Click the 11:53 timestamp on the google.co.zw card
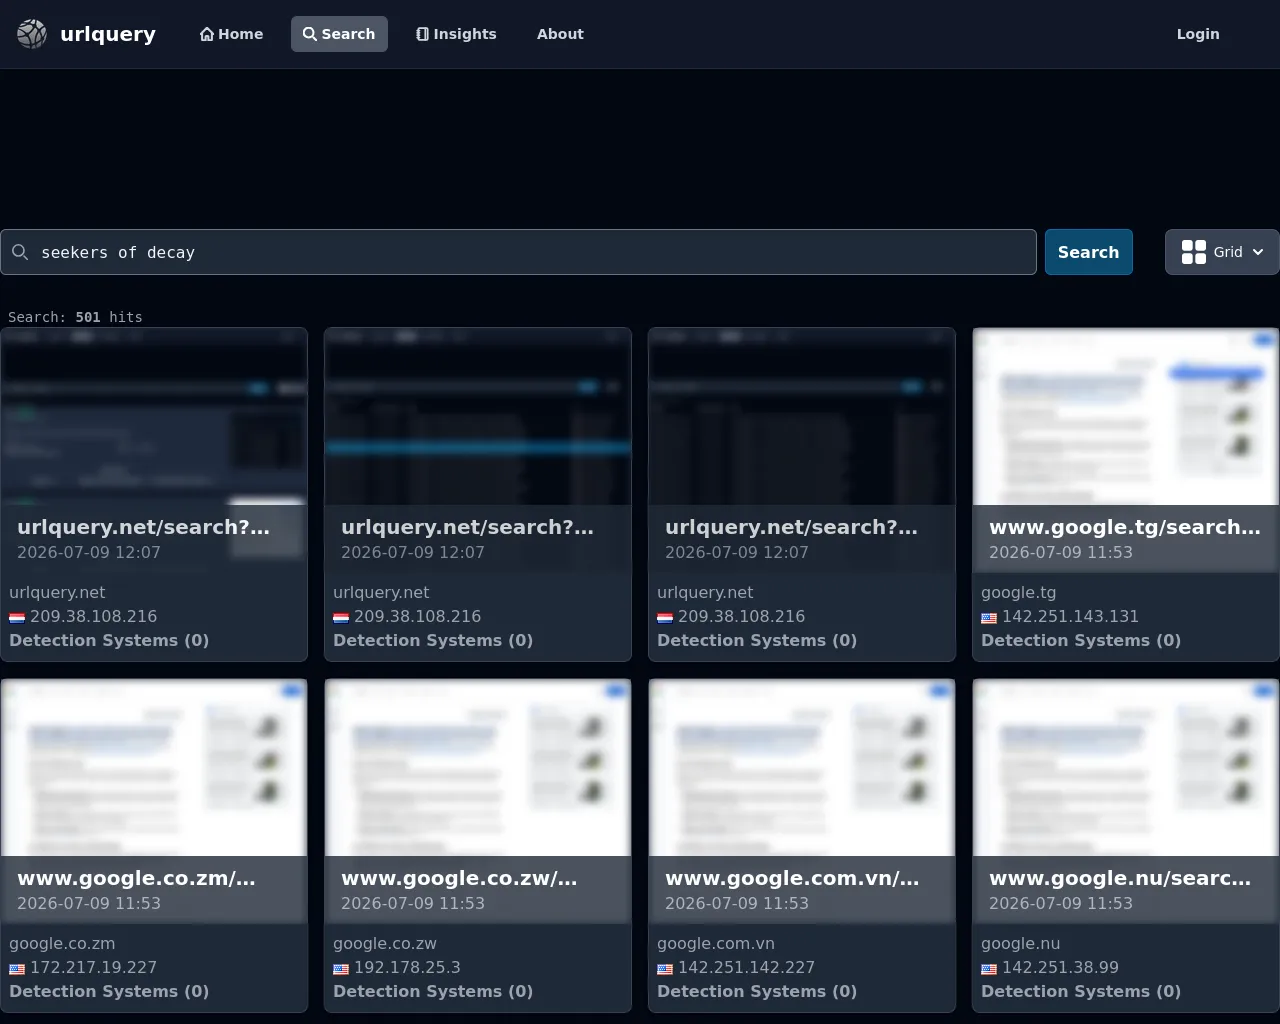 413,903
